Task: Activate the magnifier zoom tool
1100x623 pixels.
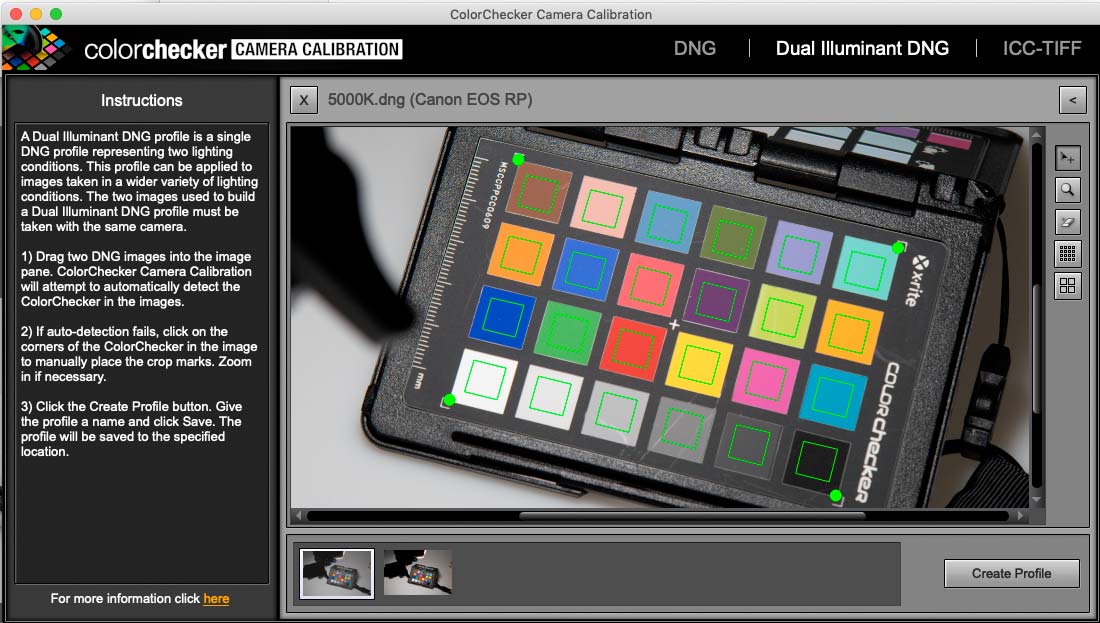Action: point(1068,190)
